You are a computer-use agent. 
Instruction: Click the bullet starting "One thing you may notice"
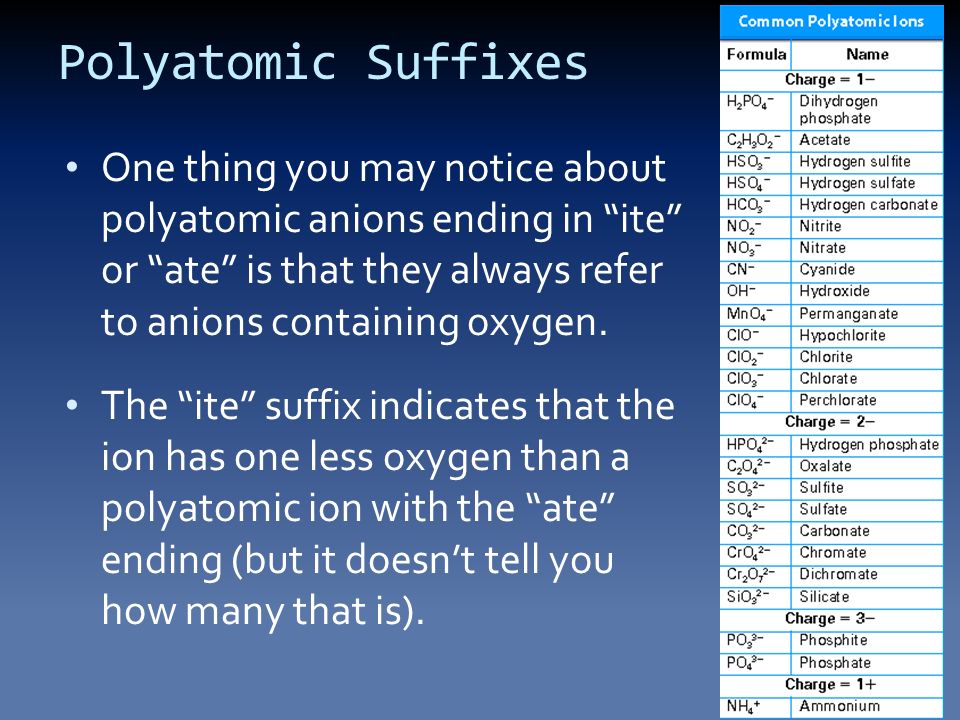tap(374, 245)
